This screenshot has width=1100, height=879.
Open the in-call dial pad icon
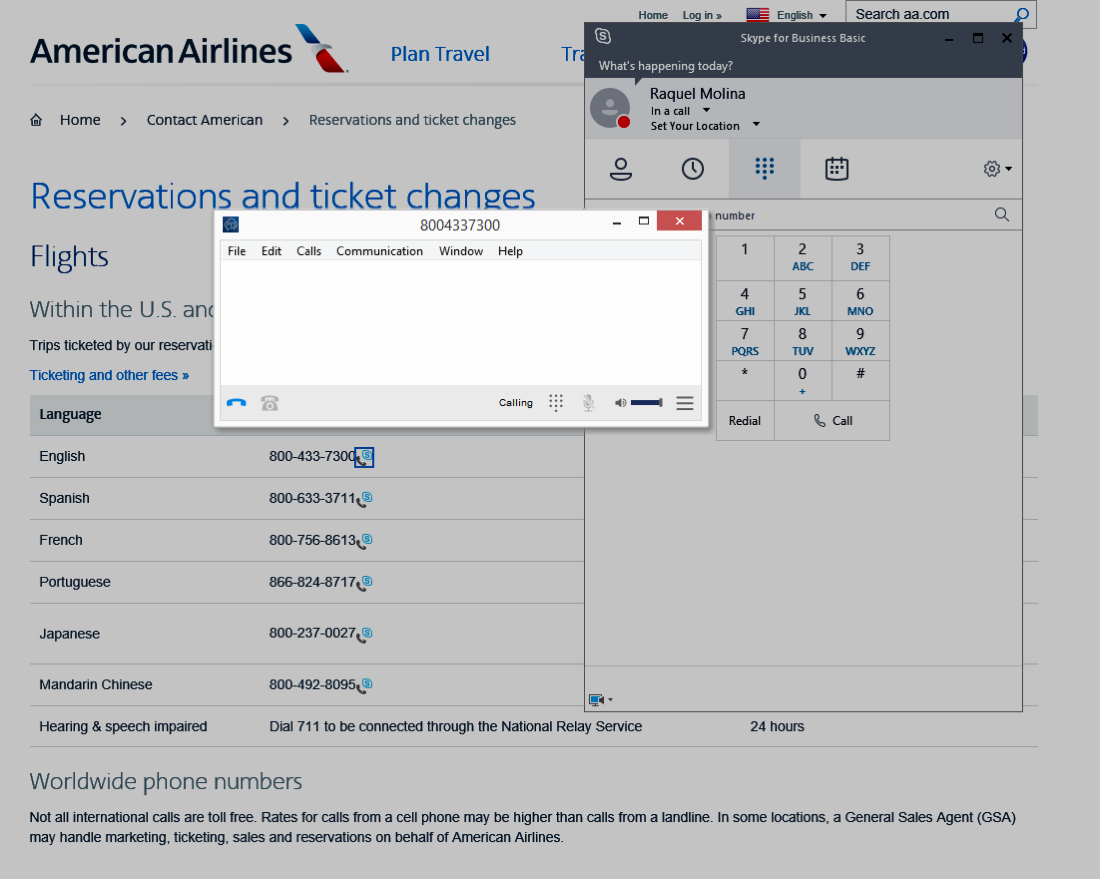click(556, 402)
